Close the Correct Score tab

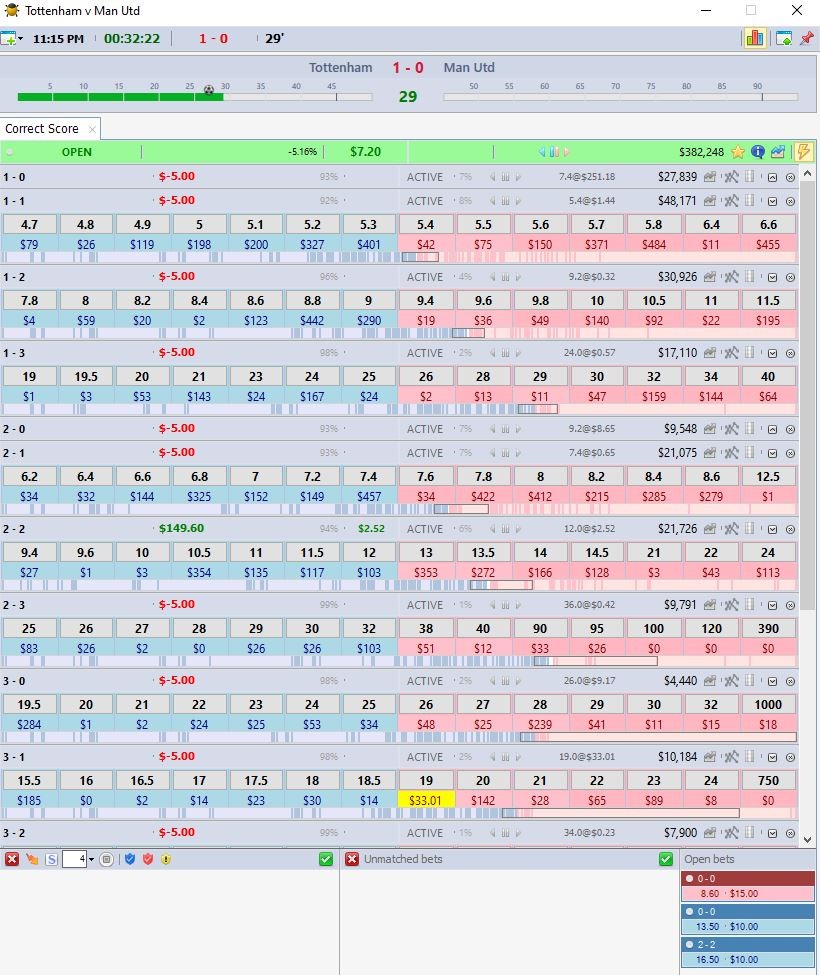click(92, 129)
